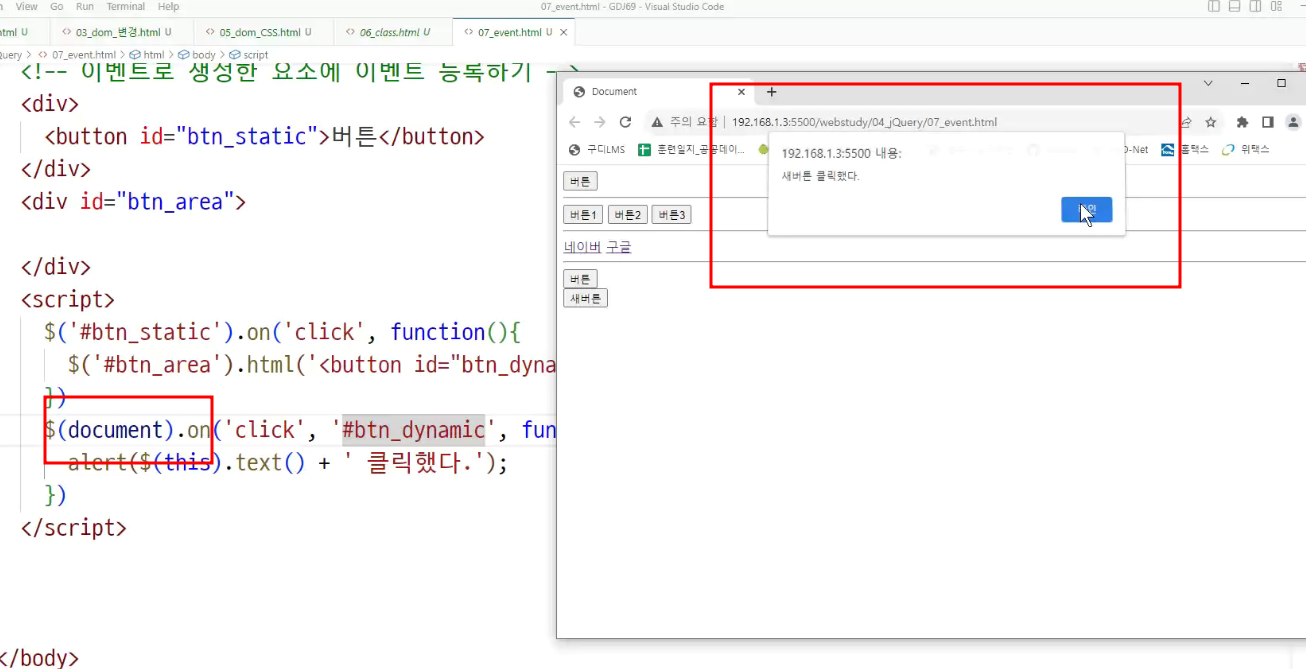The height and width of the screenshot is (669, 1306).
Task: Bookmark this page with the star icon
Action: tap(1211, 122)
